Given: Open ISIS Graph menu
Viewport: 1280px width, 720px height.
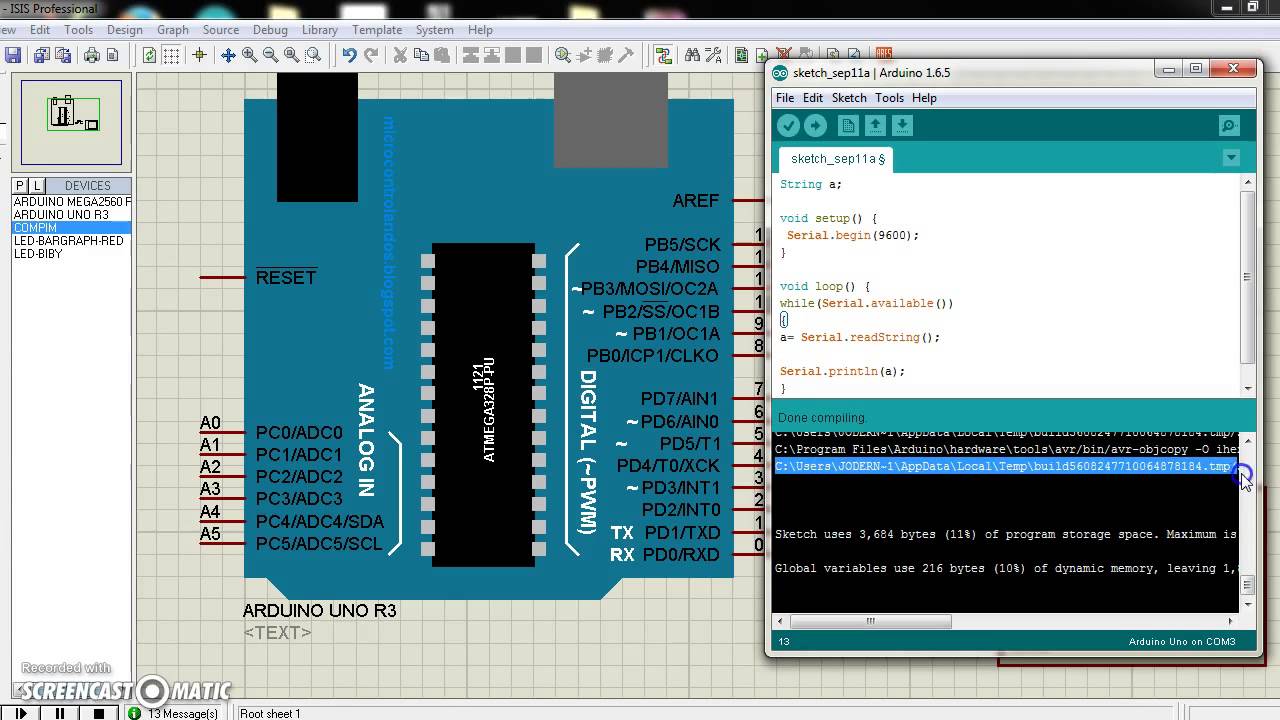Looking at the screenshot, I should (x=173, y=30).
